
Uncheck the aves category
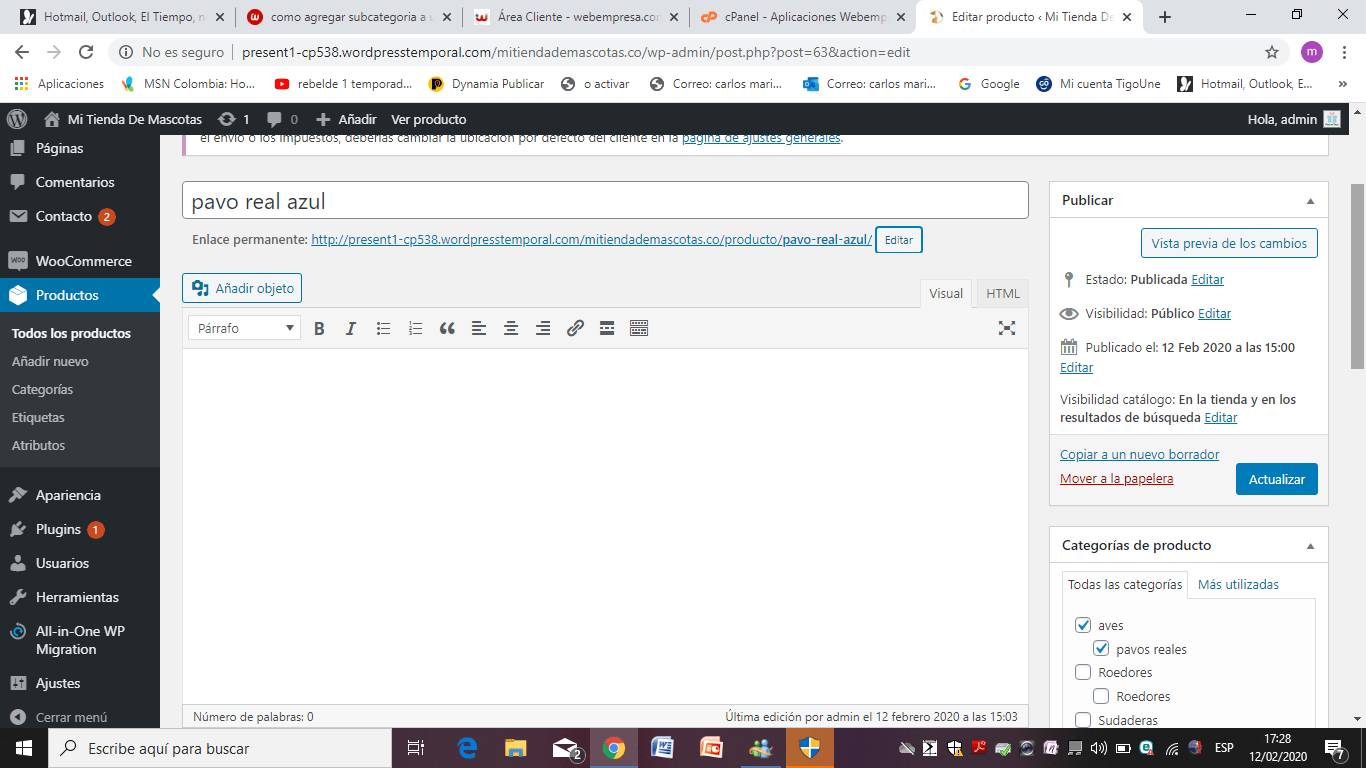(x=1083, y=625)
